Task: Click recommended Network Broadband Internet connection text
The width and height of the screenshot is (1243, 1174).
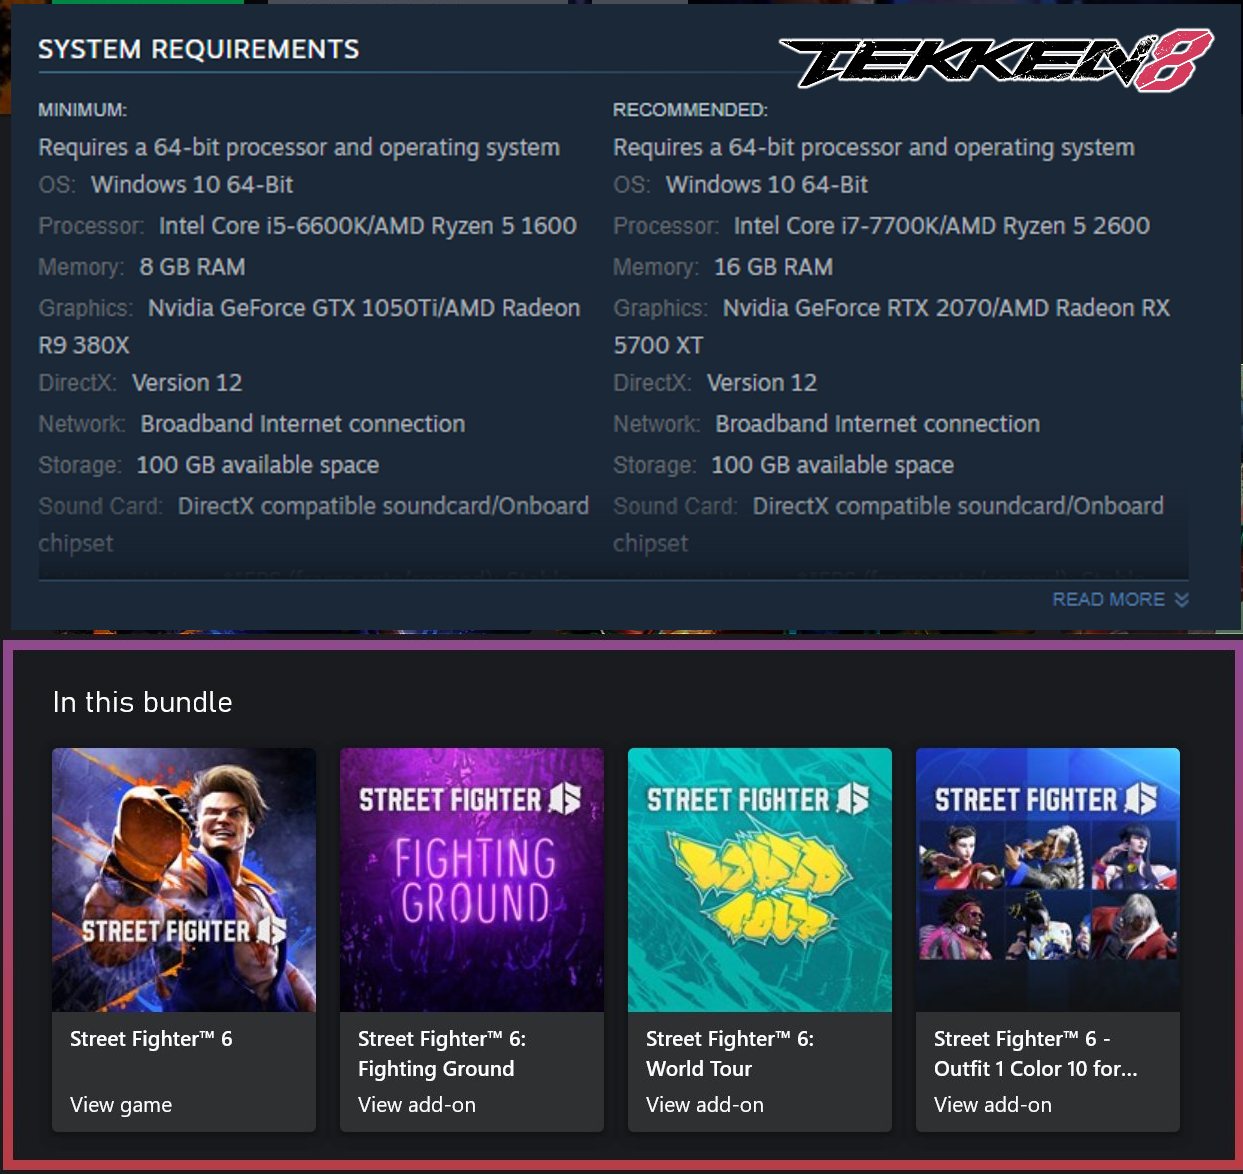Action: click(x=878, y=424)
